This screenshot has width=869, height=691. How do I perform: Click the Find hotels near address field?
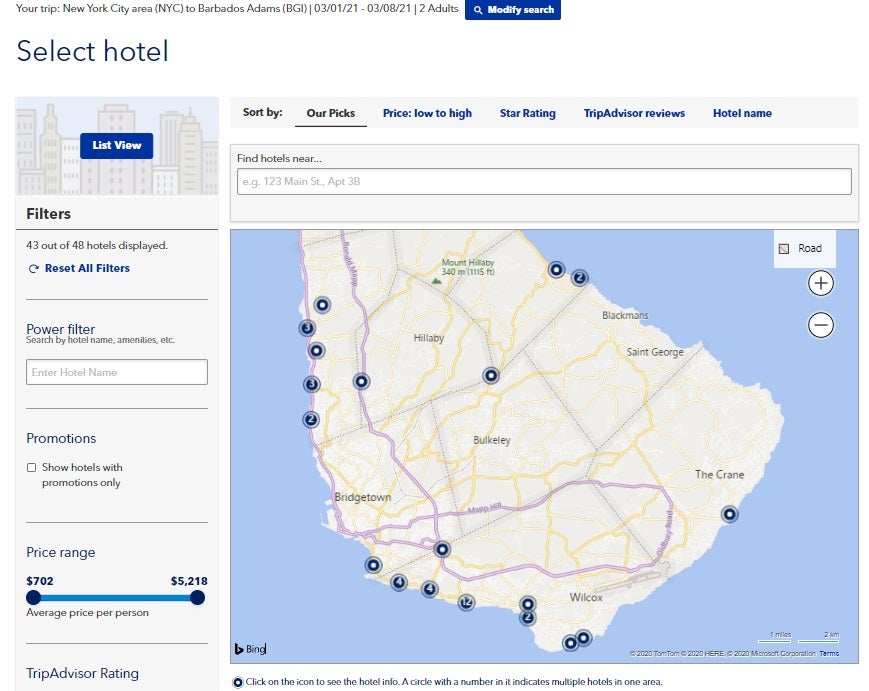coord(543,181)
